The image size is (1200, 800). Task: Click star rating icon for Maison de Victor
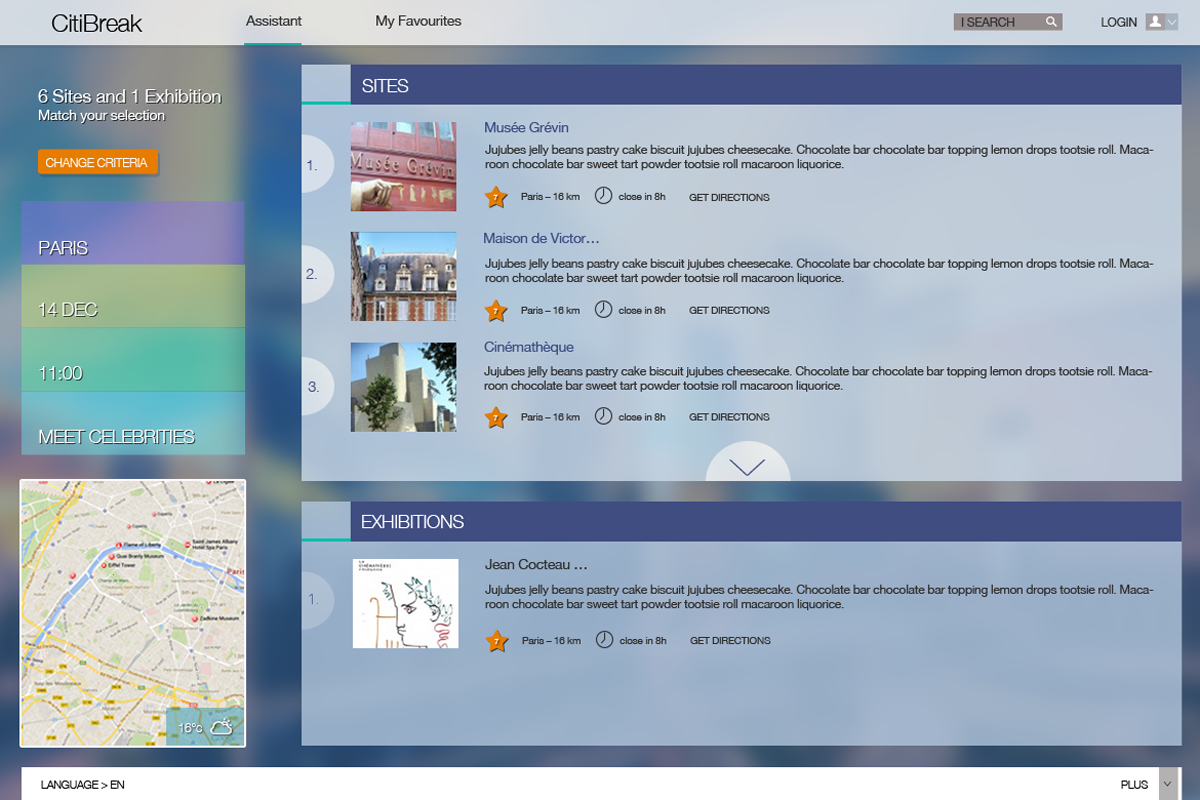point(496,310)
